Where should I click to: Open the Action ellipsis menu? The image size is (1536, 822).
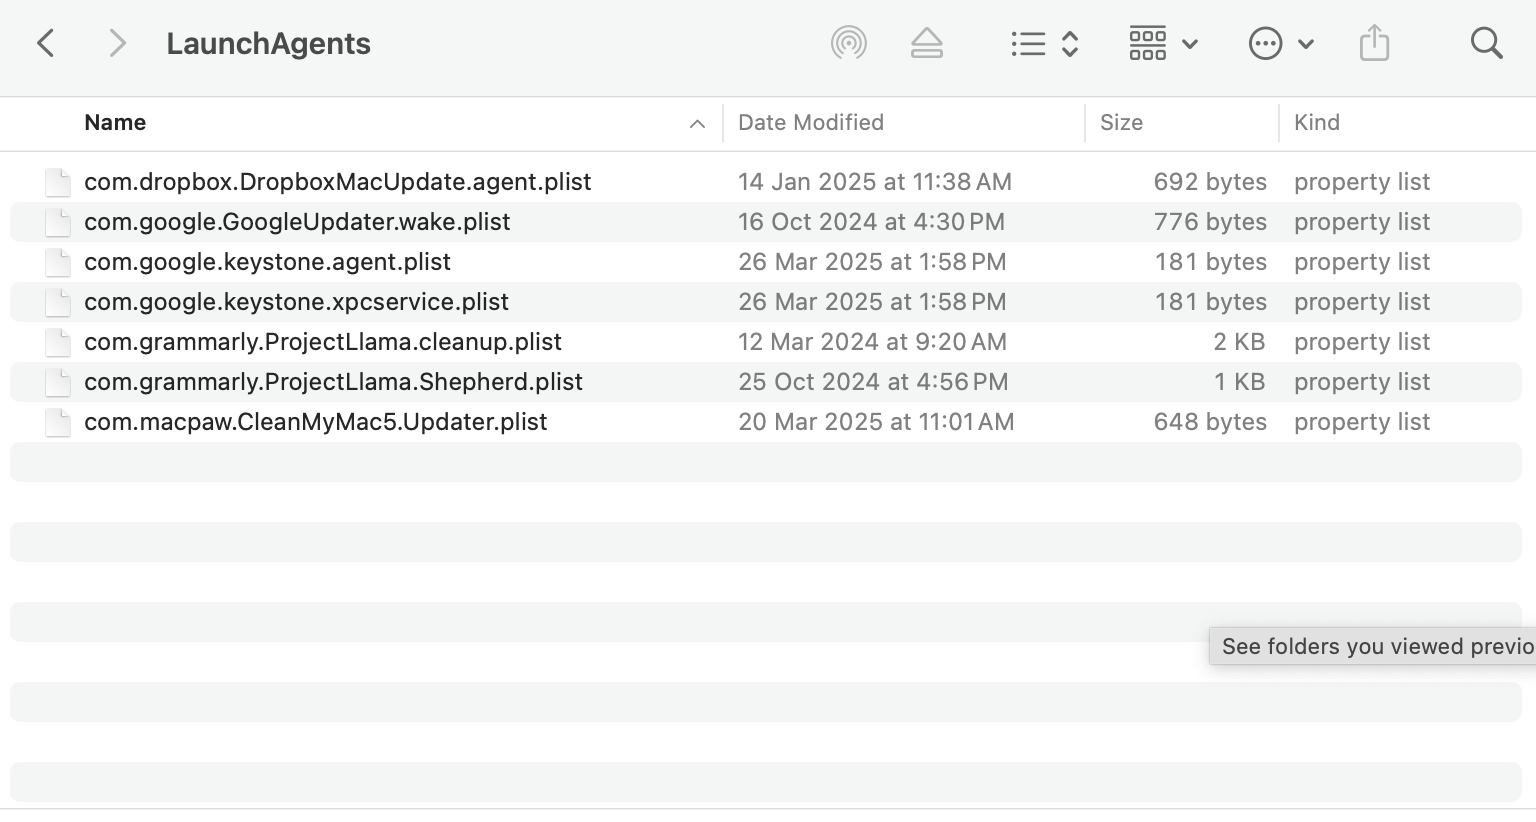[1280, 43]
